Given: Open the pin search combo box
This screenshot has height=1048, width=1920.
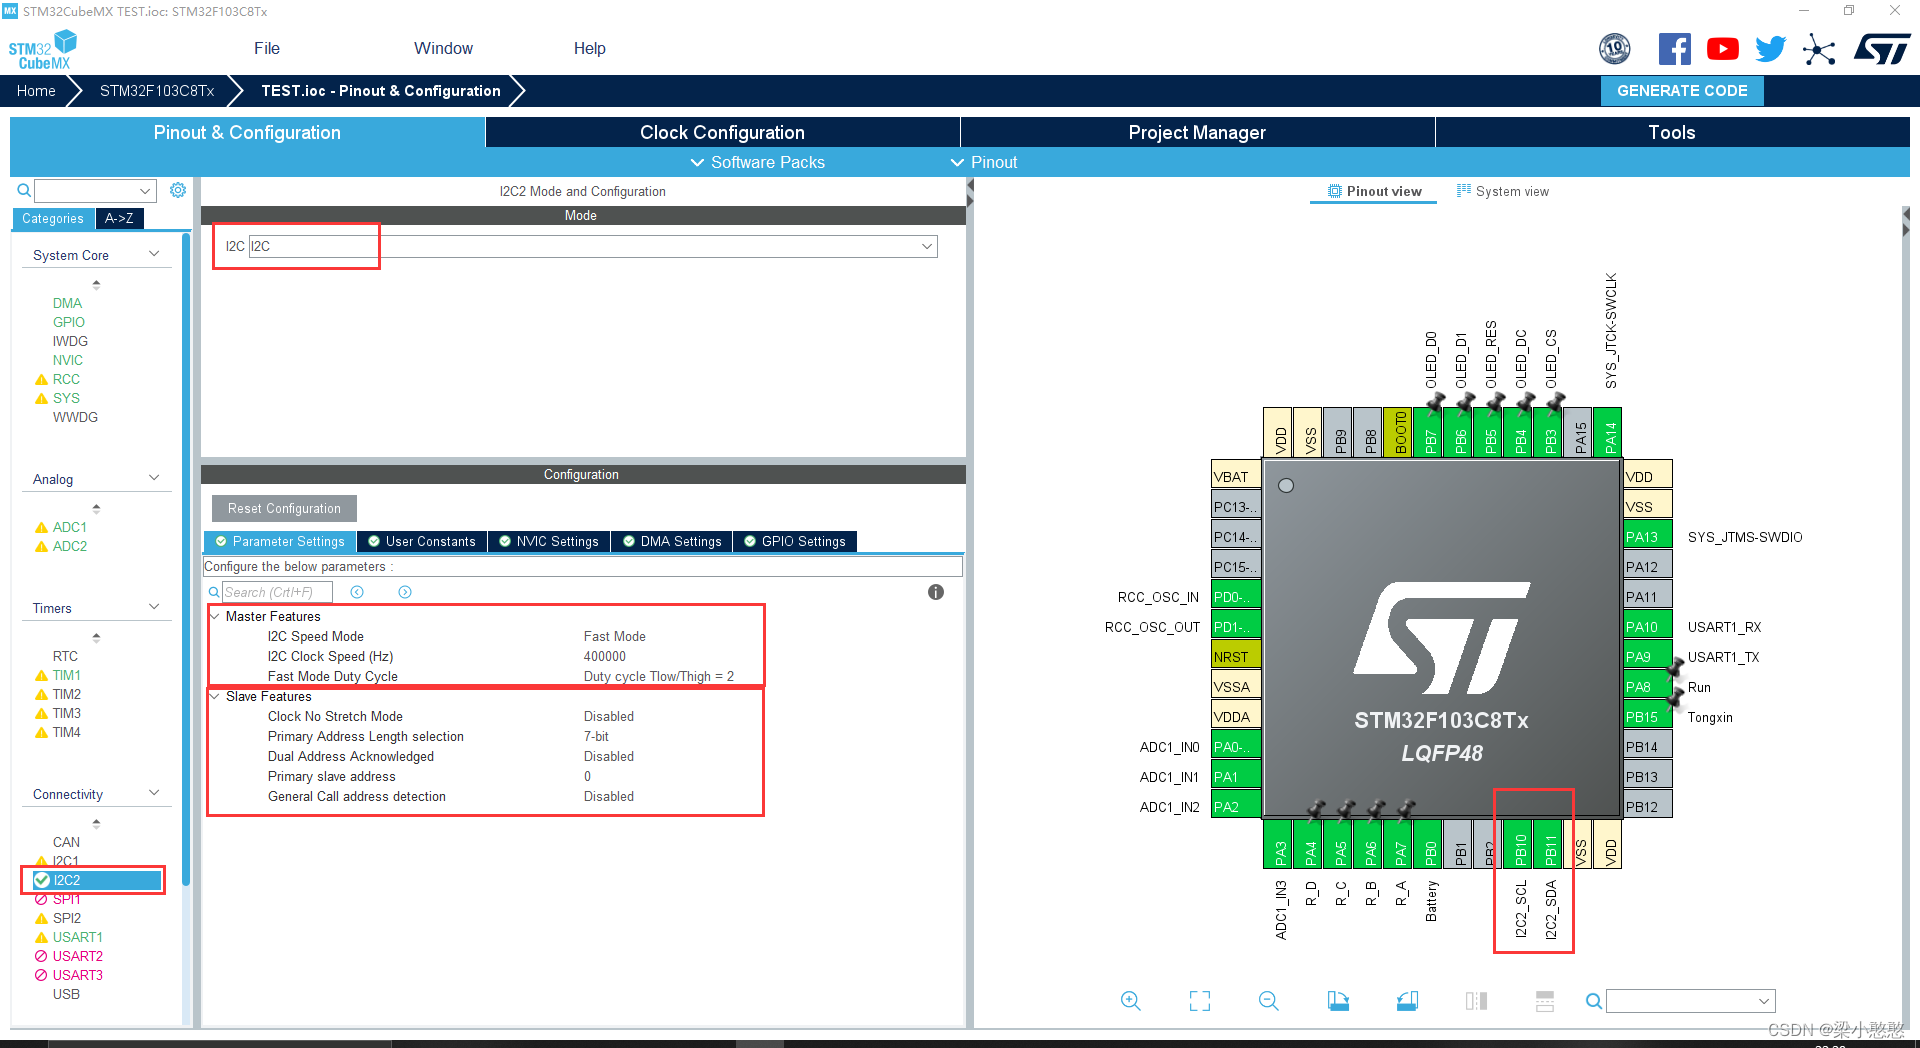Looking at the screenshot, I should pyautogui.click(x=1690, y=1001).
